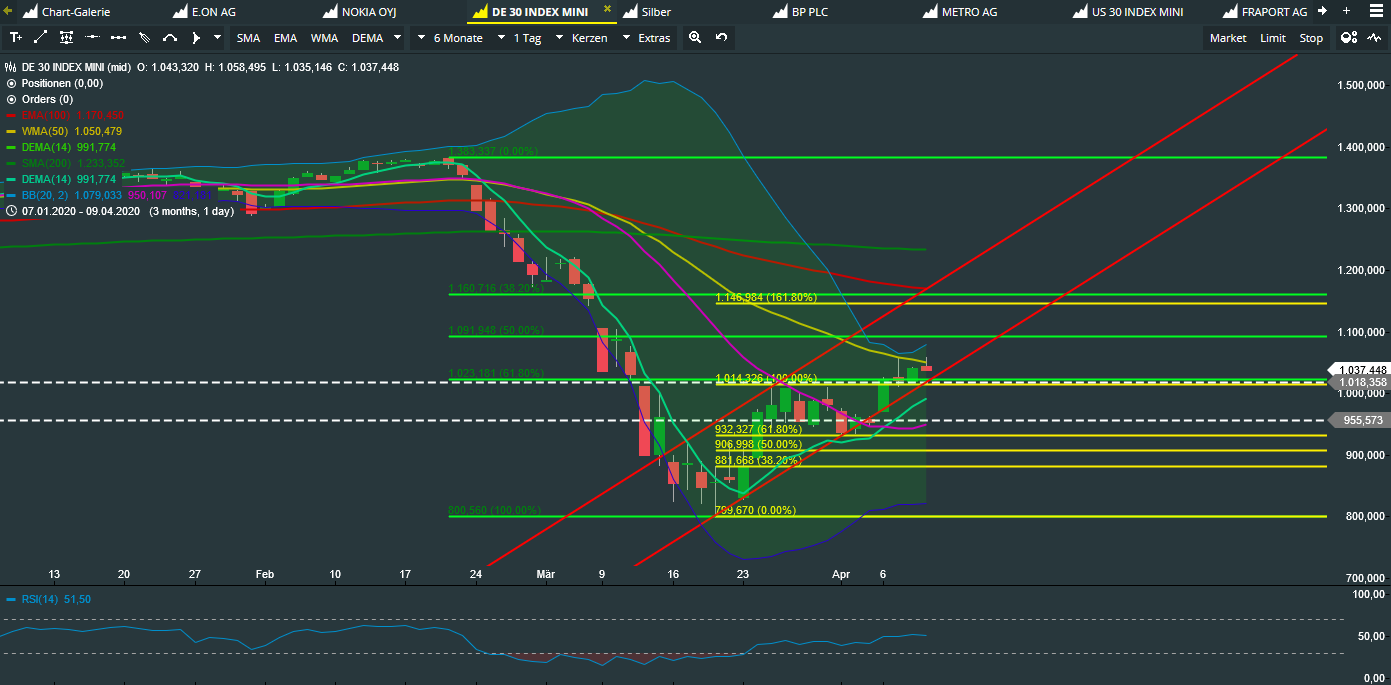Select the Fibonacci retracement tool
Screen dimensions: 1391x685
[x=66, y=38]
